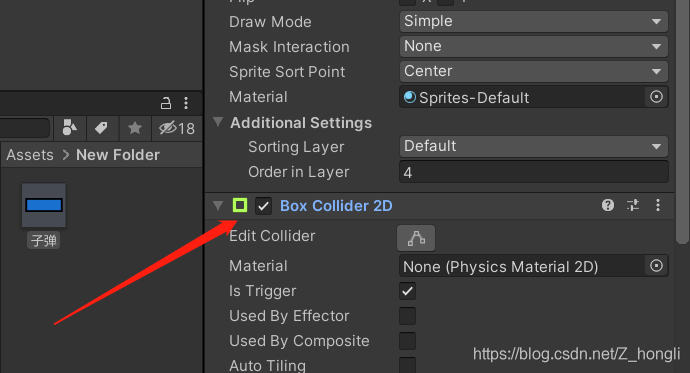Click the Edit Collider label

click(x=272, y=236)
